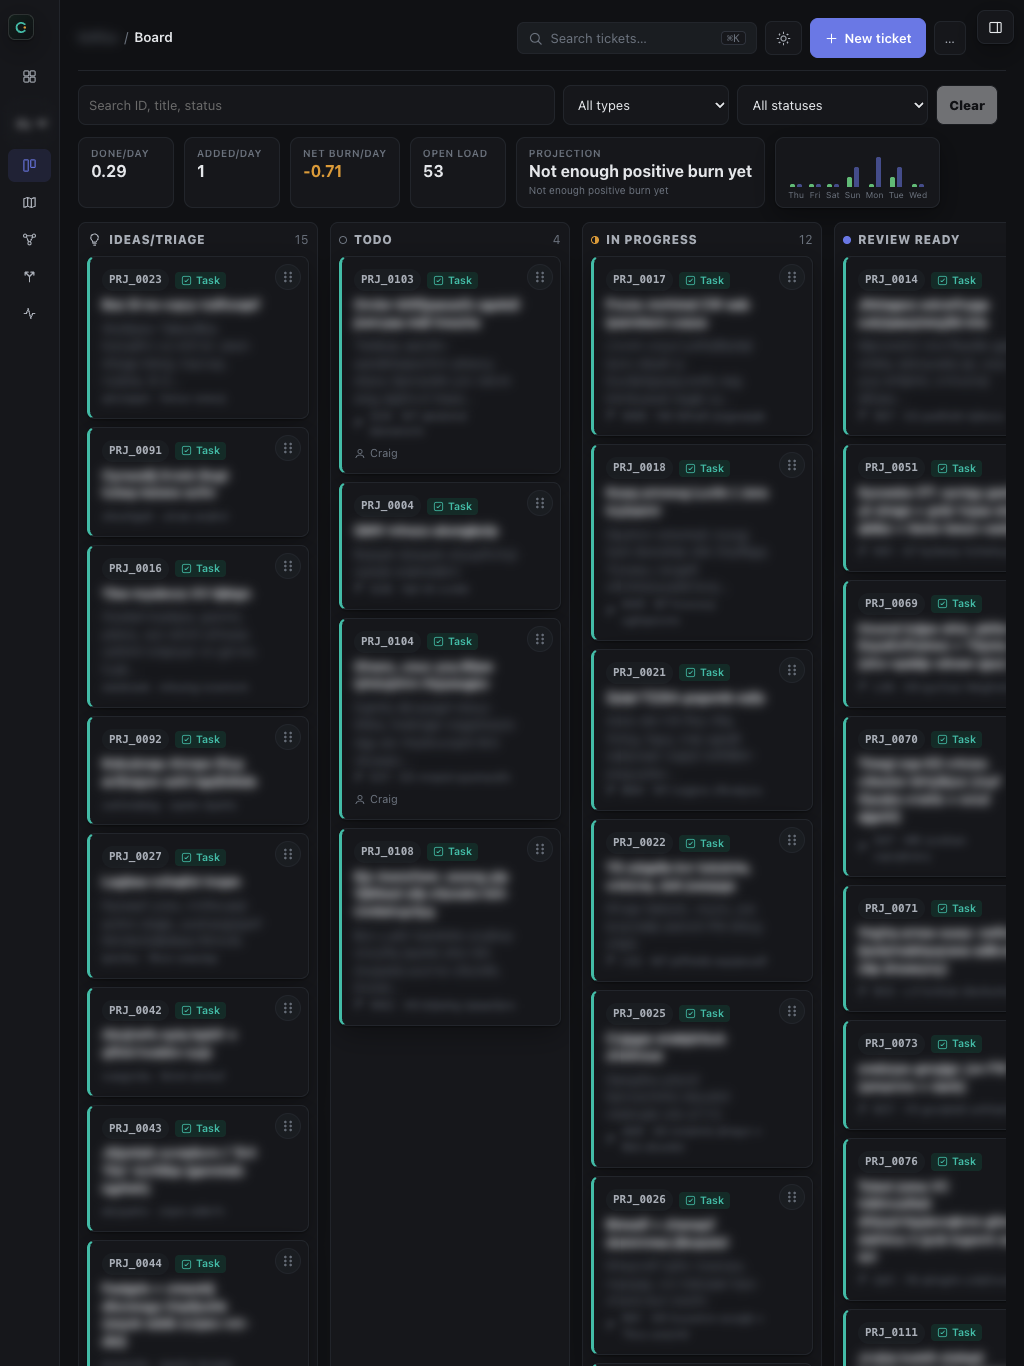
Task: Click the Board breadcrumb label
Action: point(153,37)
